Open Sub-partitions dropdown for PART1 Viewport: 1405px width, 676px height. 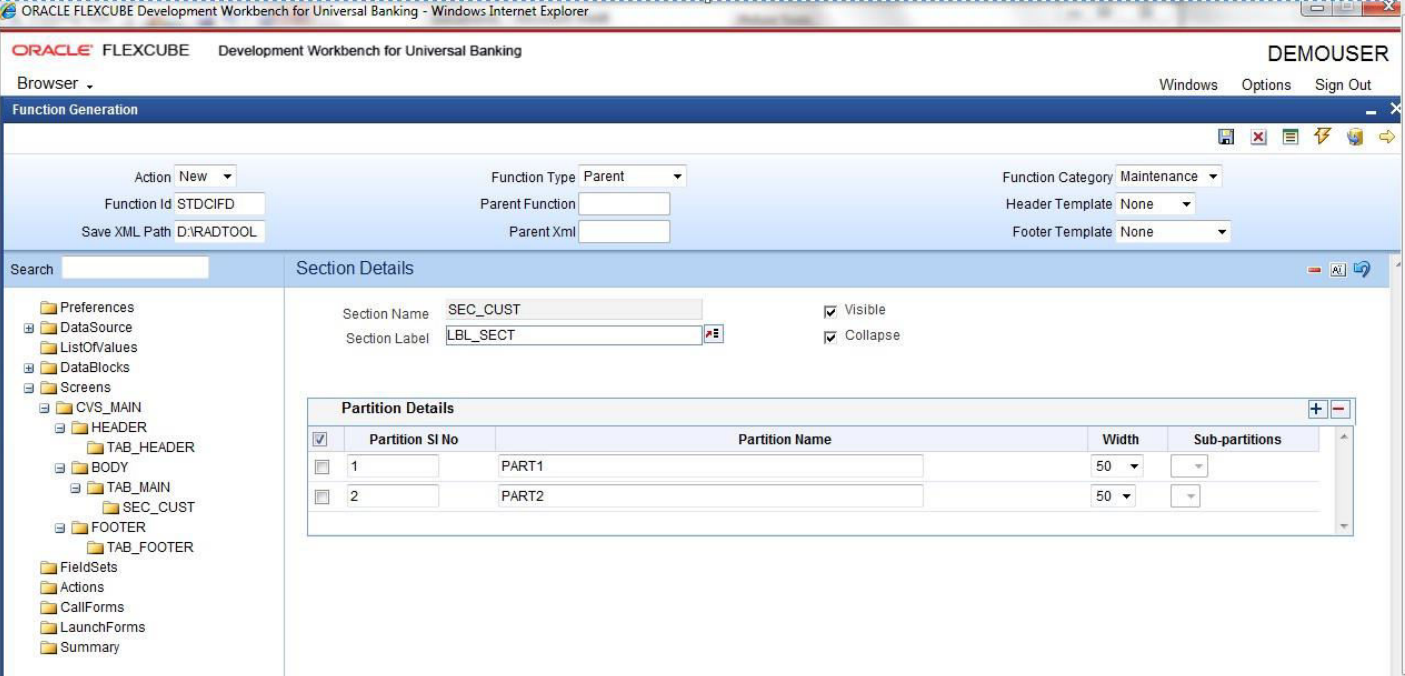pyautogui.click(x=1189, y=467)
